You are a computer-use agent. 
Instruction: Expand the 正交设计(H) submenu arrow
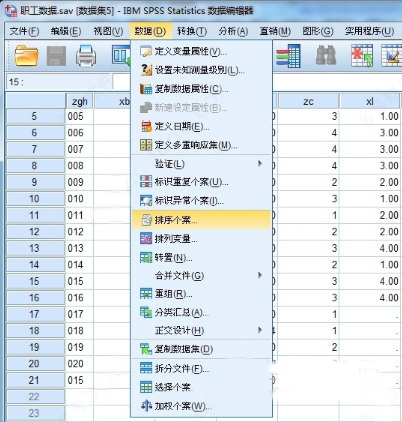[260, 330]
